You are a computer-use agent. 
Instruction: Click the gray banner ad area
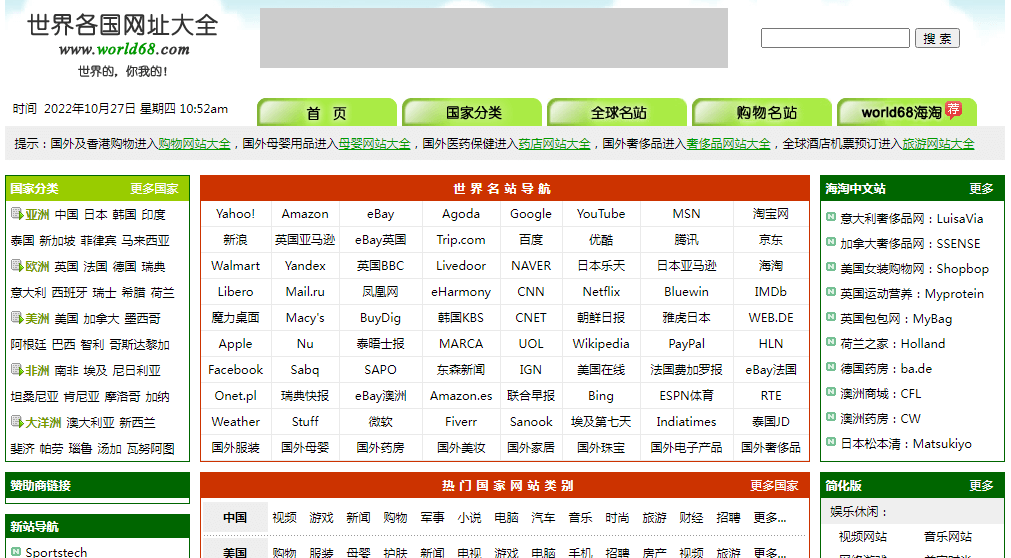[494, 38]
